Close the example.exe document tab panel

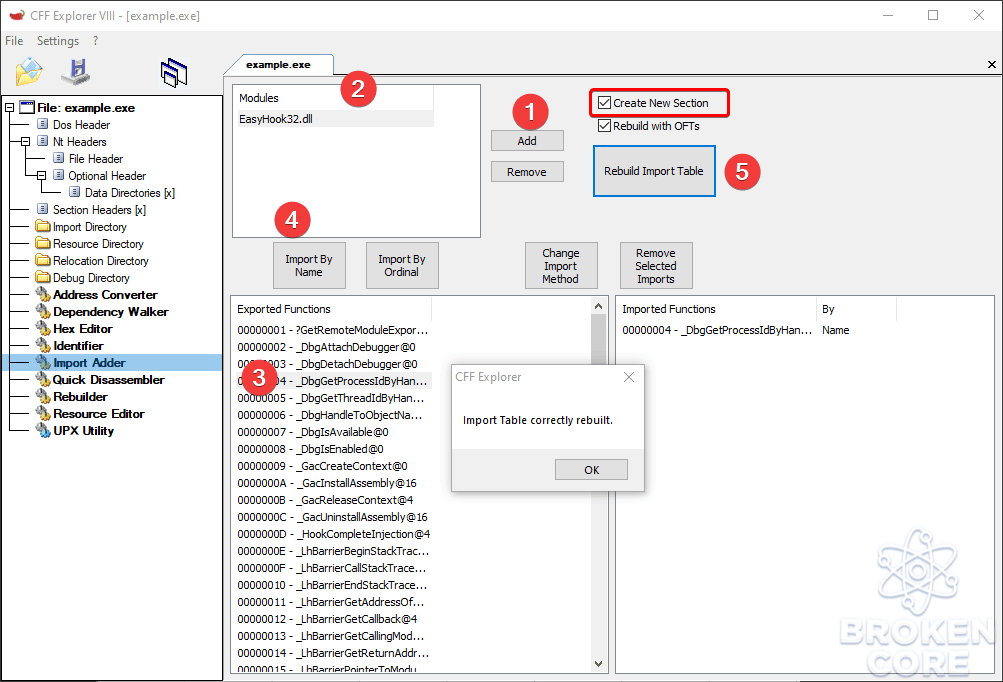[x=991, y=64]
